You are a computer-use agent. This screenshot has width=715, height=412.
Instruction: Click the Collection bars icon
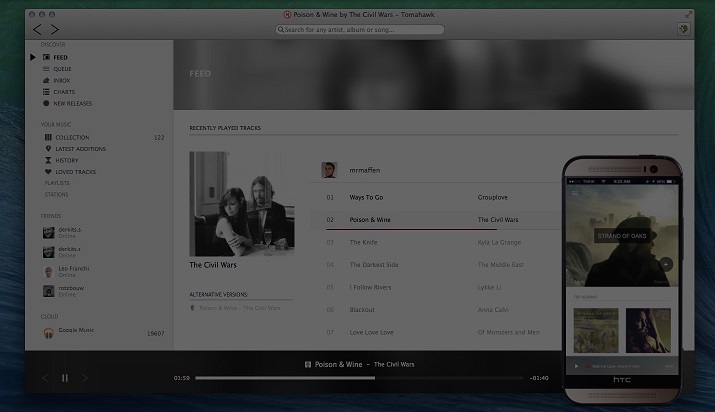click(48, 137)
